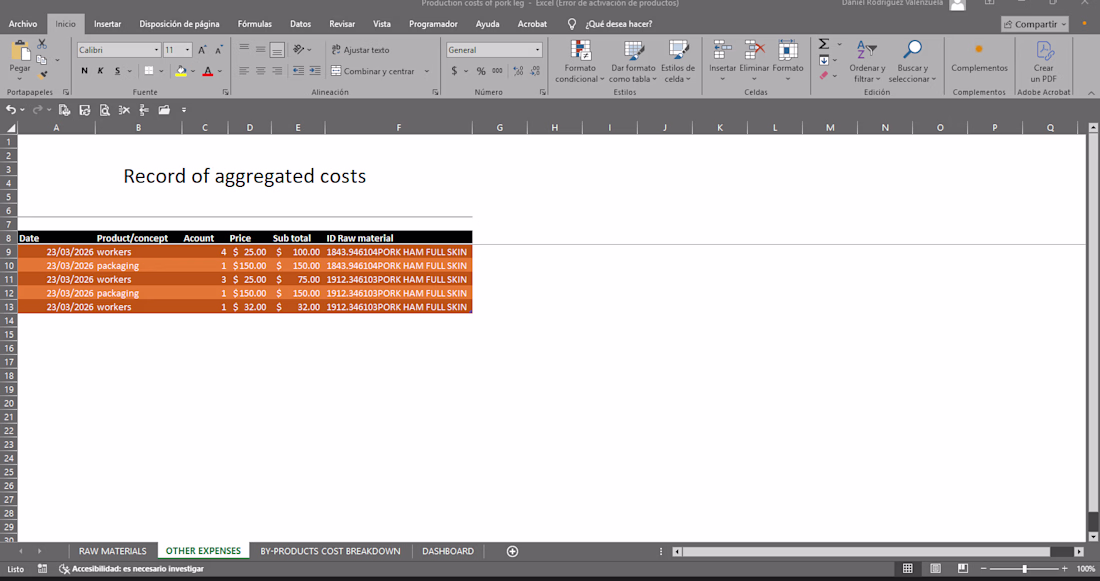
Task: Click the decrease decimals icon
Action: 535,71
